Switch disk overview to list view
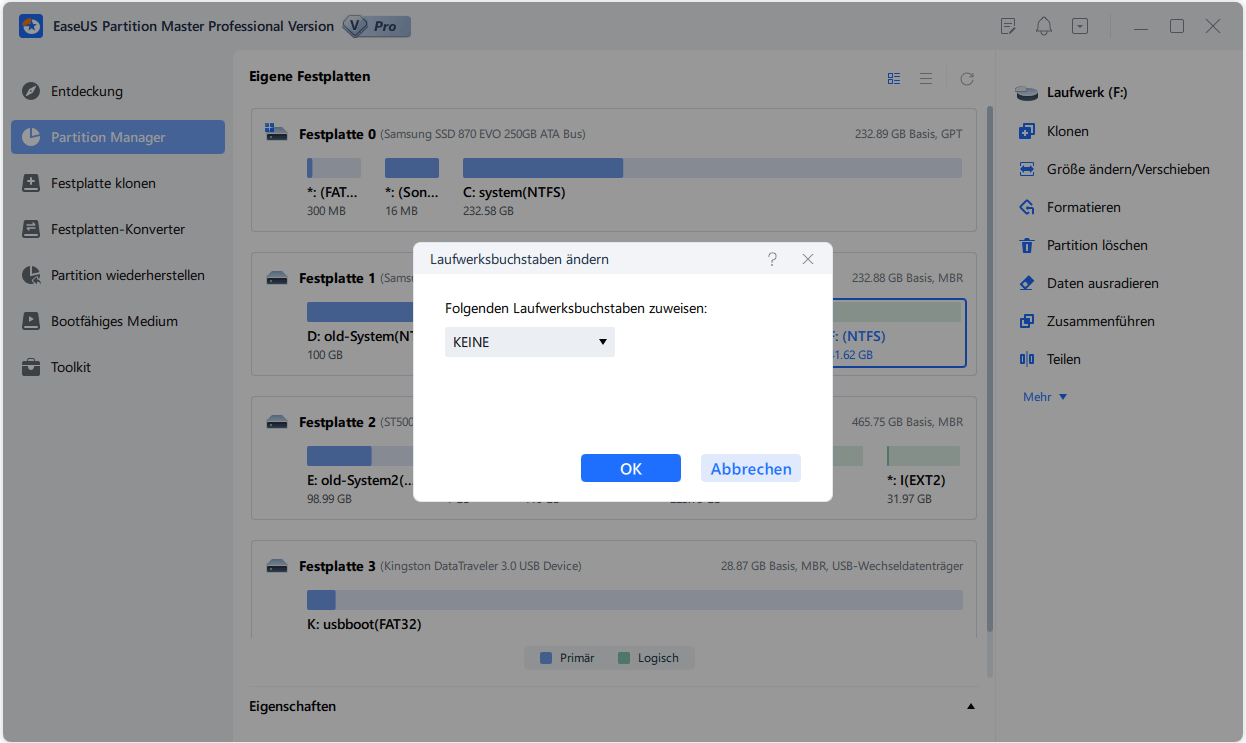1246x743 pixels. pos(925,77)
